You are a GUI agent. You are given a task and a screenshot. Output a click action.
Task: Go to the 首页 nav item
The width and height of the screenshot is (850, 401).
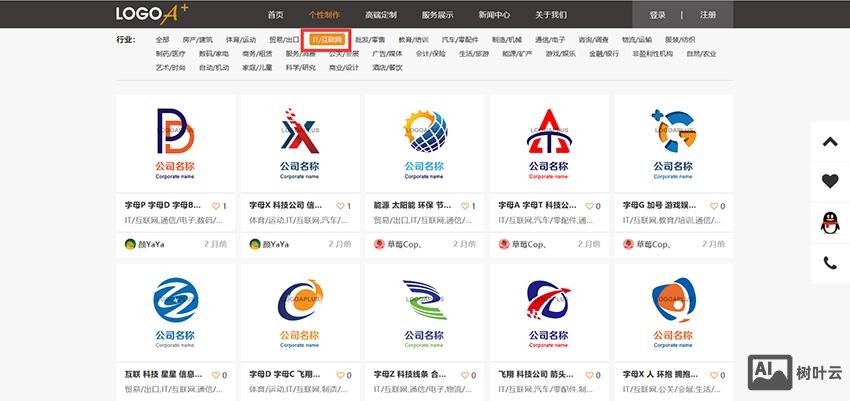tap(275, 15)
